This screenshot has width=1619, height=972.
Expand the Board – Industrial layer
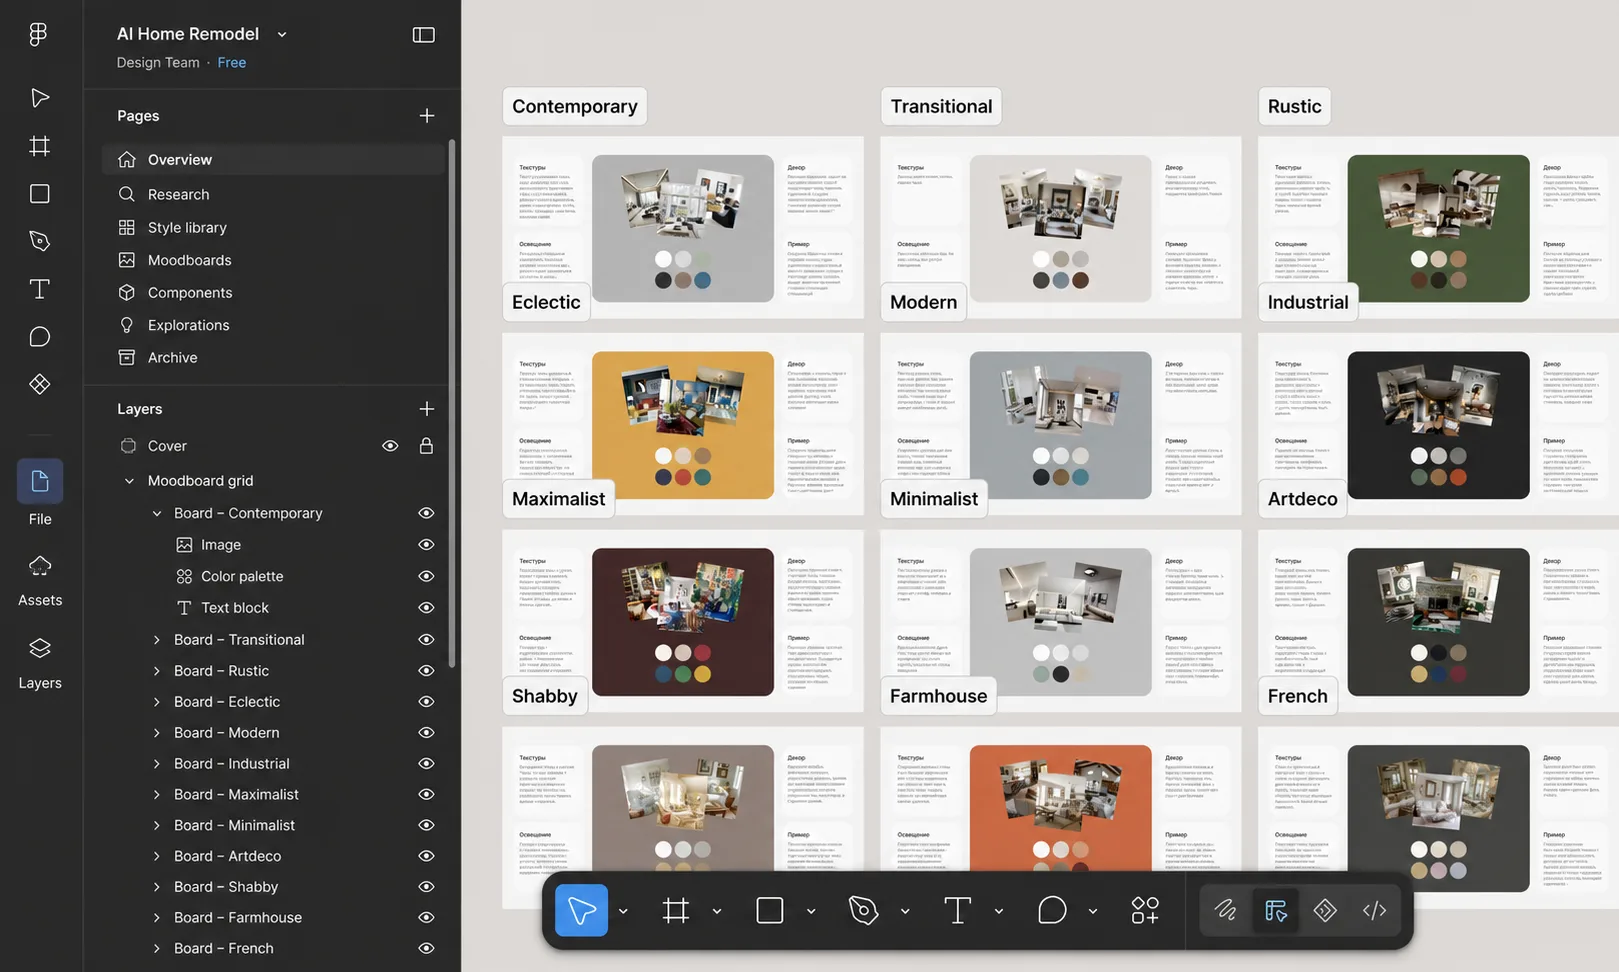point(156,764)
